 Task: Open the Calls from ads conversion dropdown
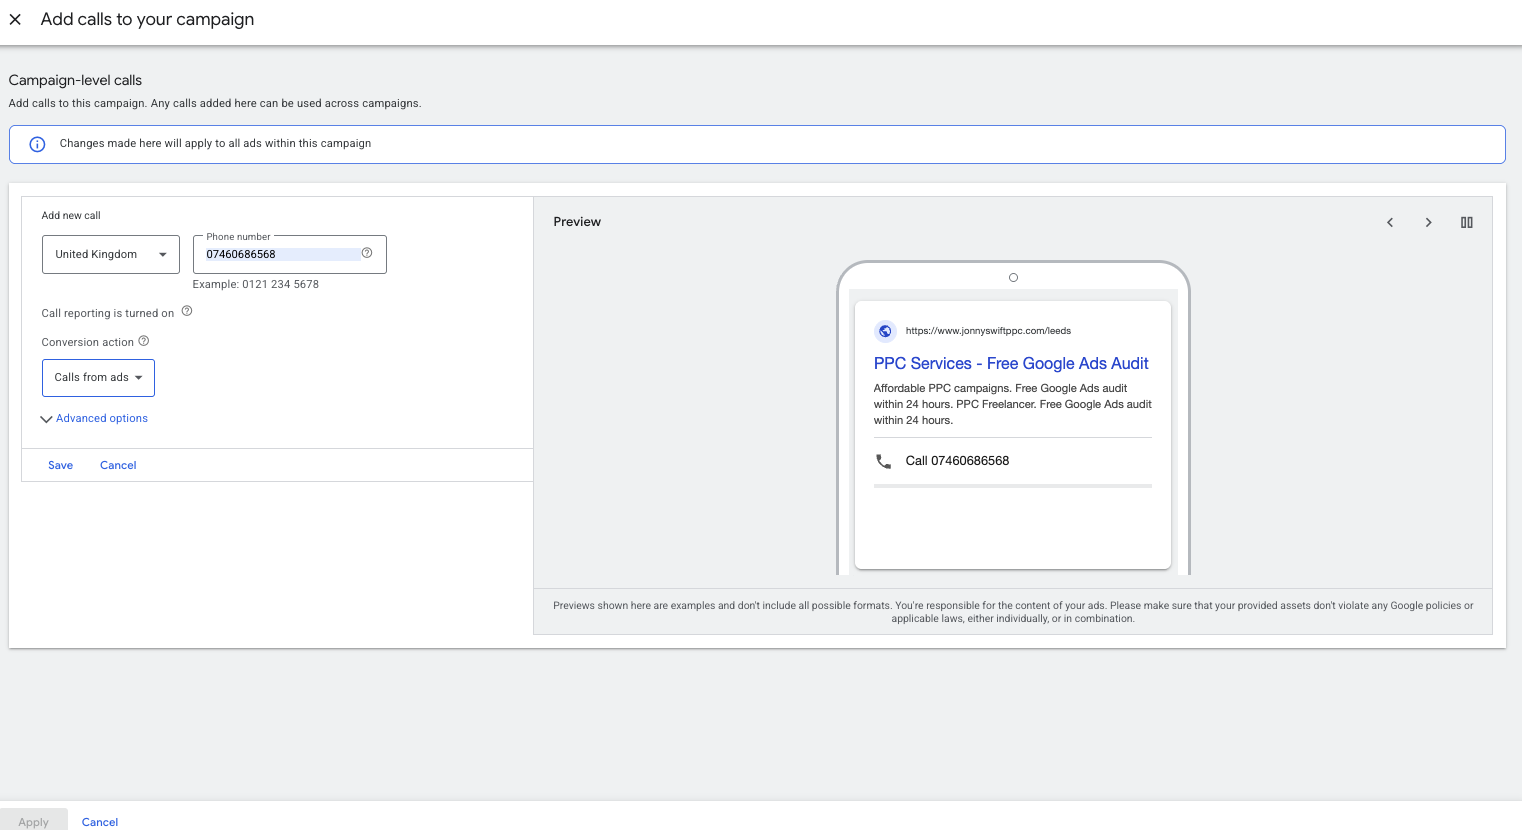pos(98,378)
